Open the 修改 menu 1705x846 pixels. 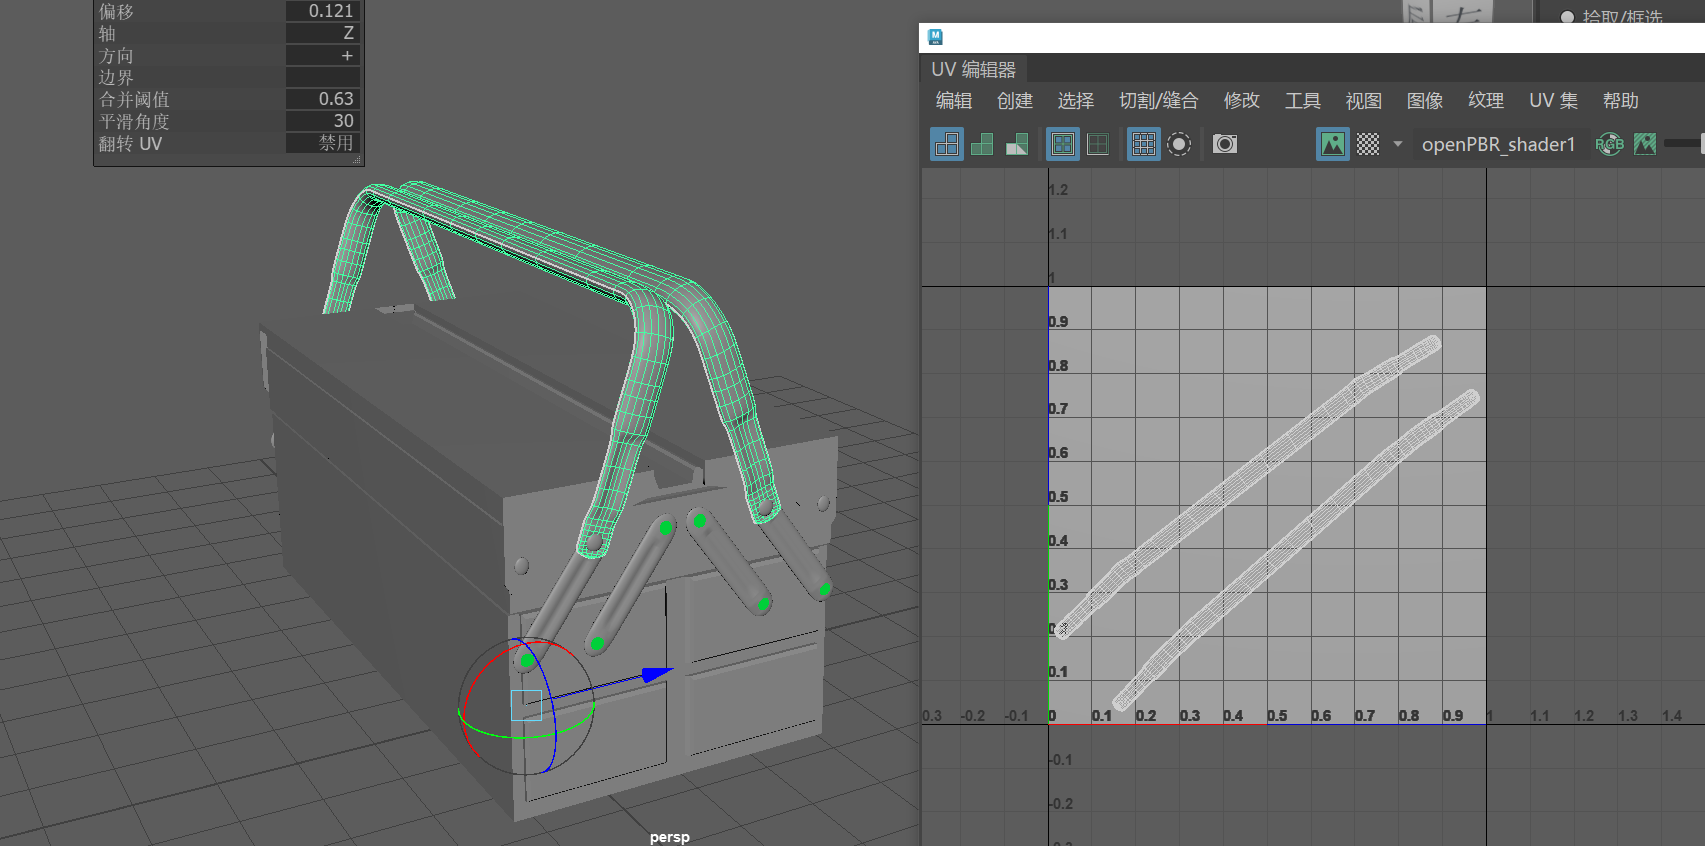click(1242, 101)
